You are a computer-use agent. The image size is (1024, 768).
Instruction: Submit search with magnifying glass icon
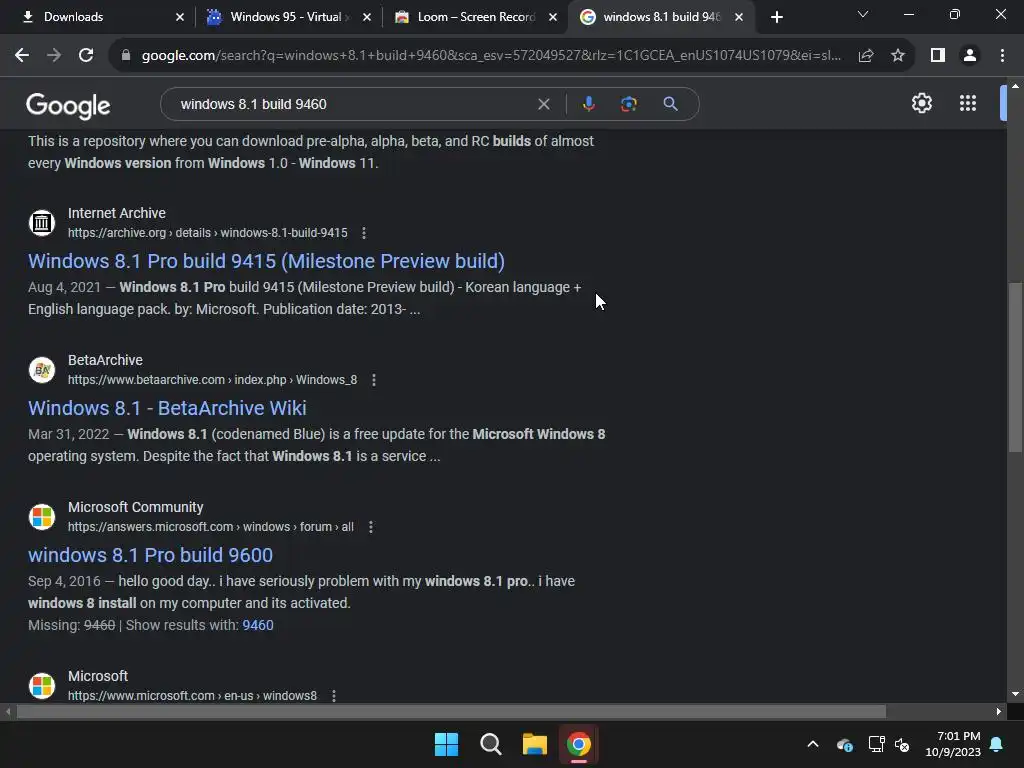coord(670,104)
